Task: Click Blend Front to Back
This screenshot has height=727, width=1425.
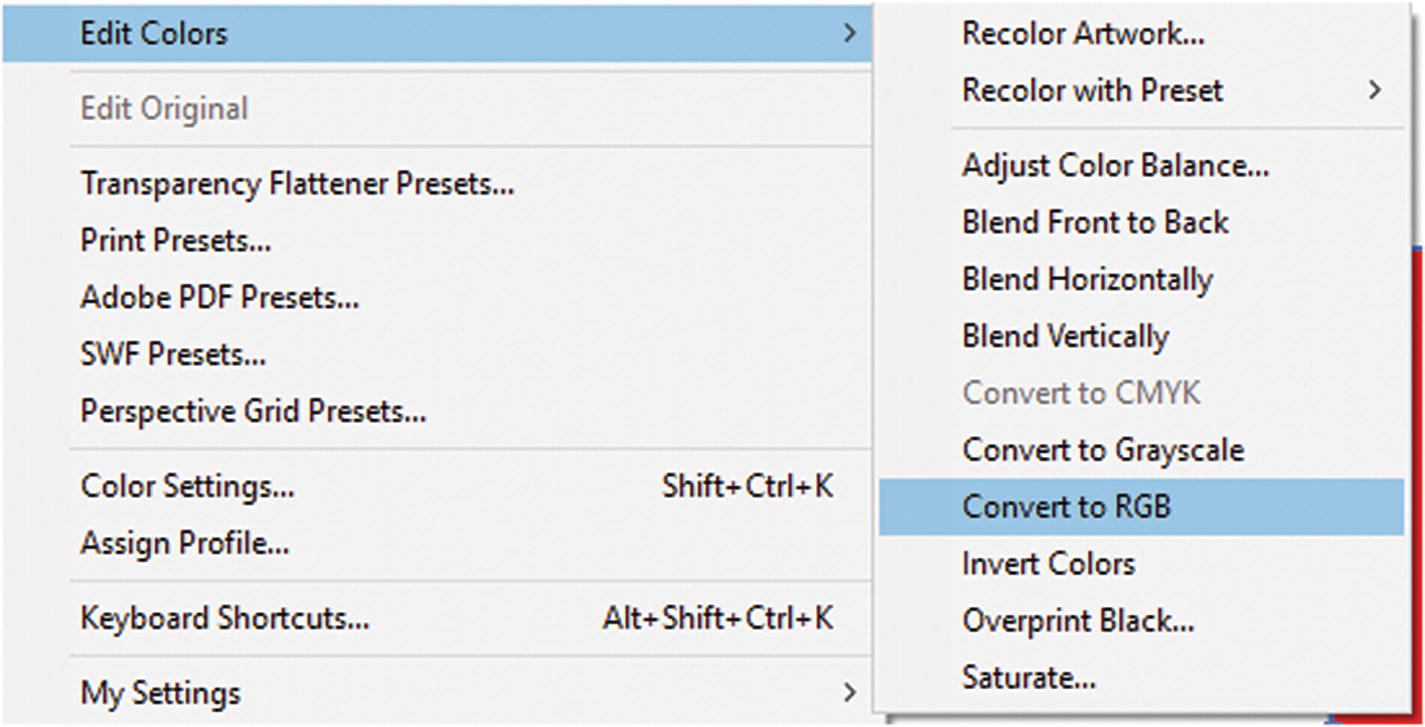Action: 1095,222
